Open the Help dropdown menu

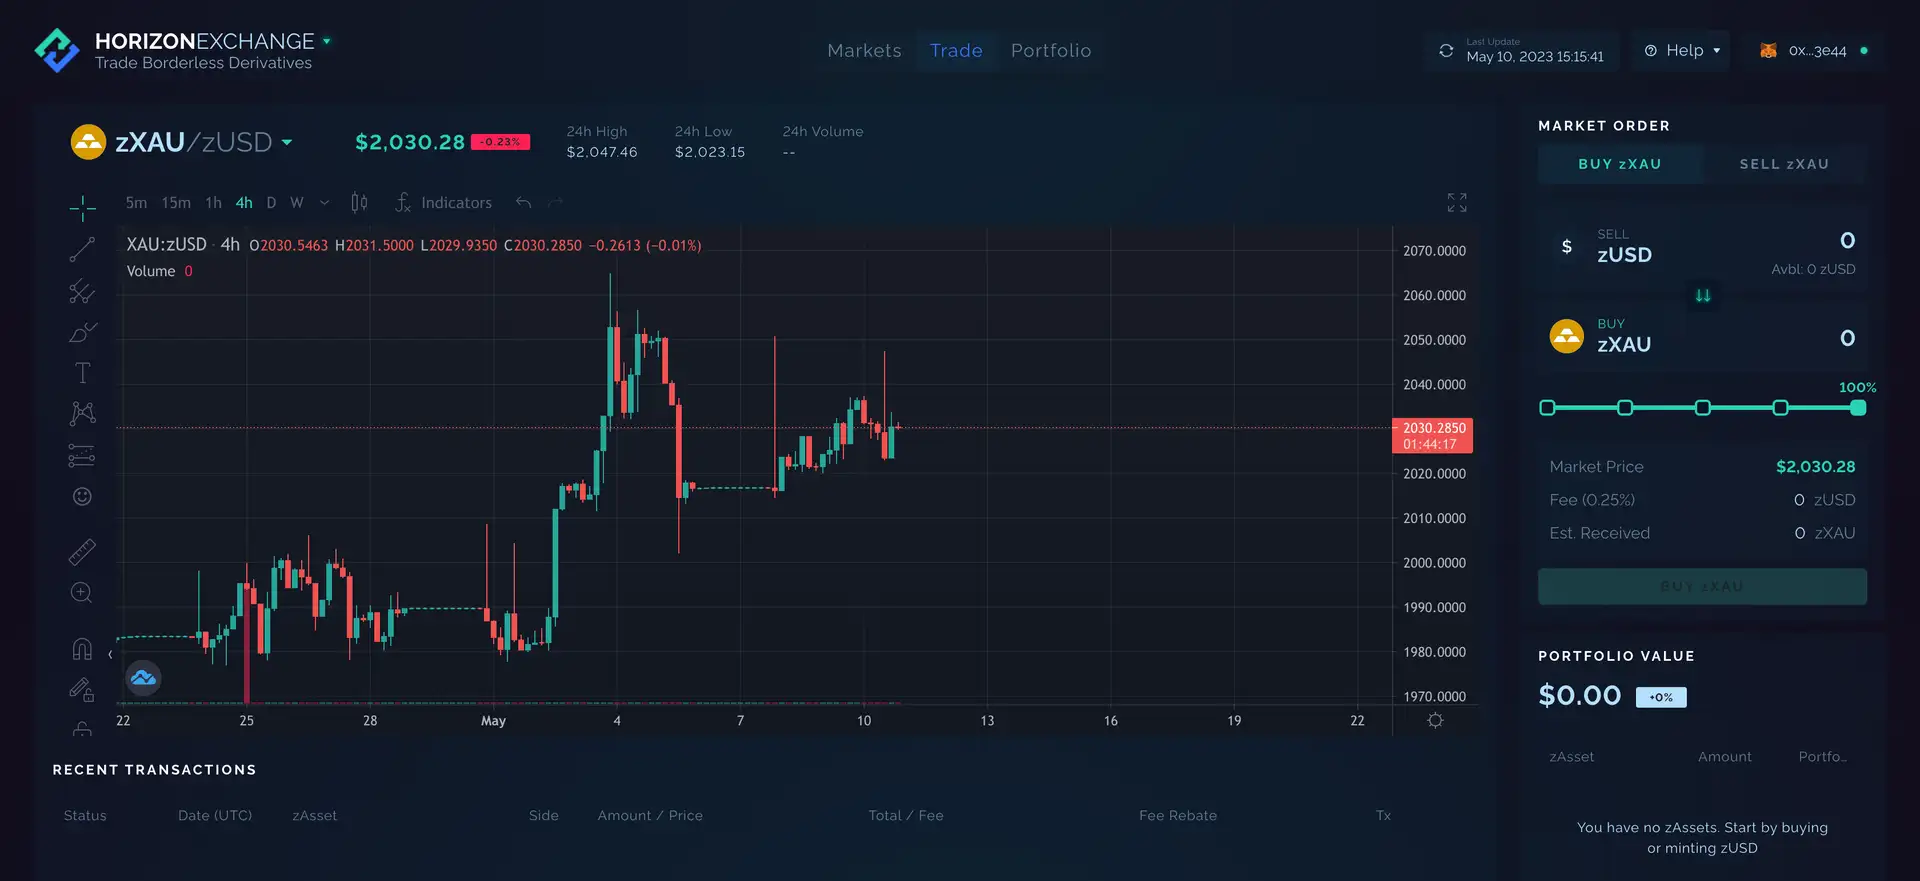[1683, 51]
